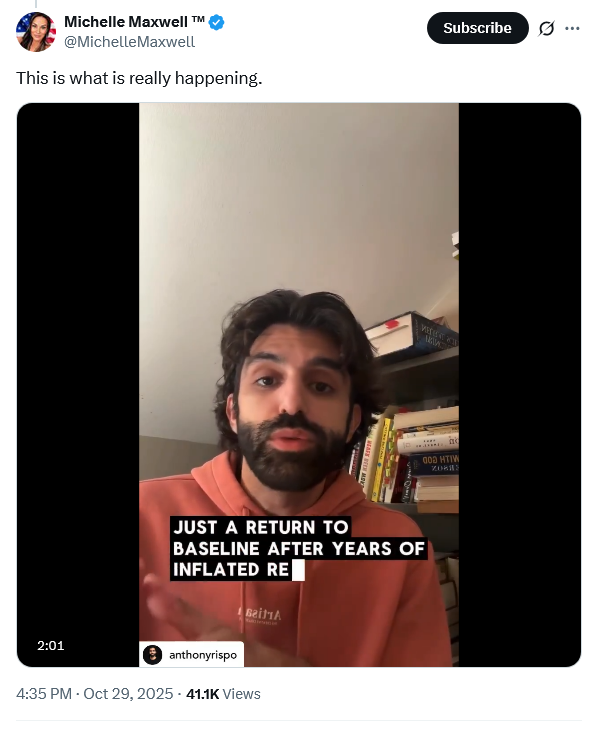Click the anthonyrispo username watermark text
This screenshot has height=729, width=598.
click(x=203, y=655)
